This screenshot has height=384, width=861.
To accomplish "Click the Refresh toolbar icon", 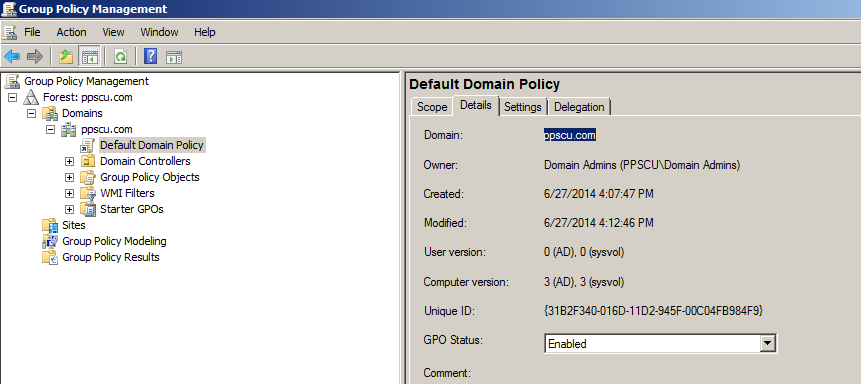I will (x=120, y=56).
